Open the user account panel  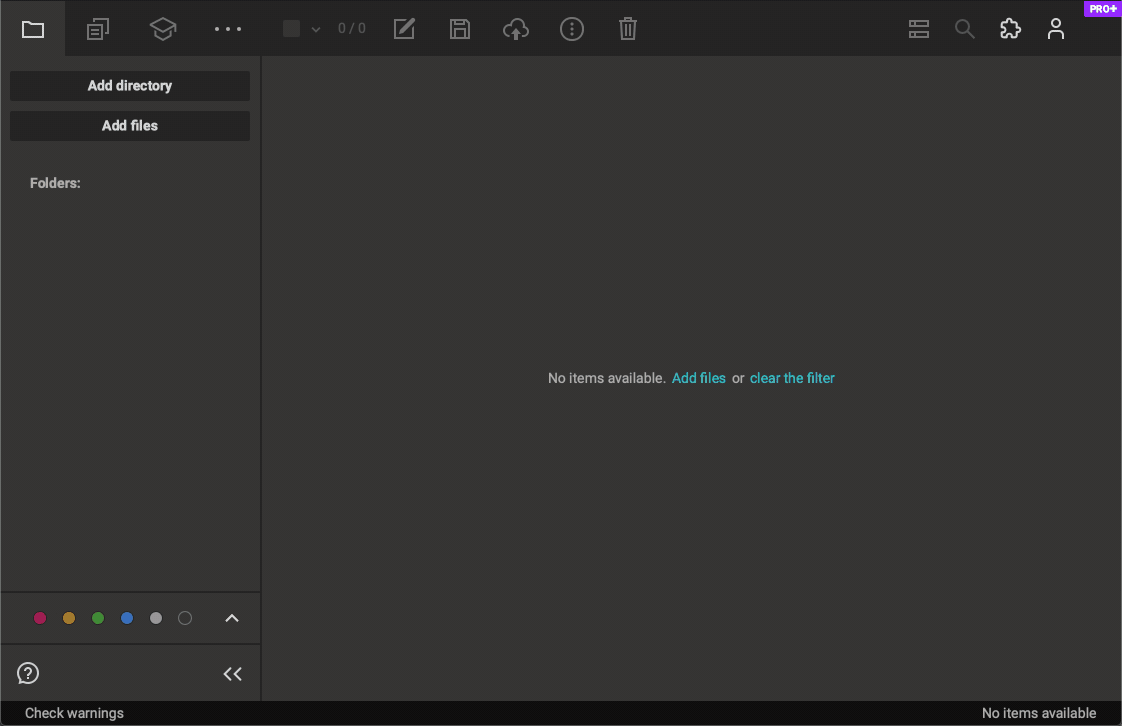(x=1056, y=28)
